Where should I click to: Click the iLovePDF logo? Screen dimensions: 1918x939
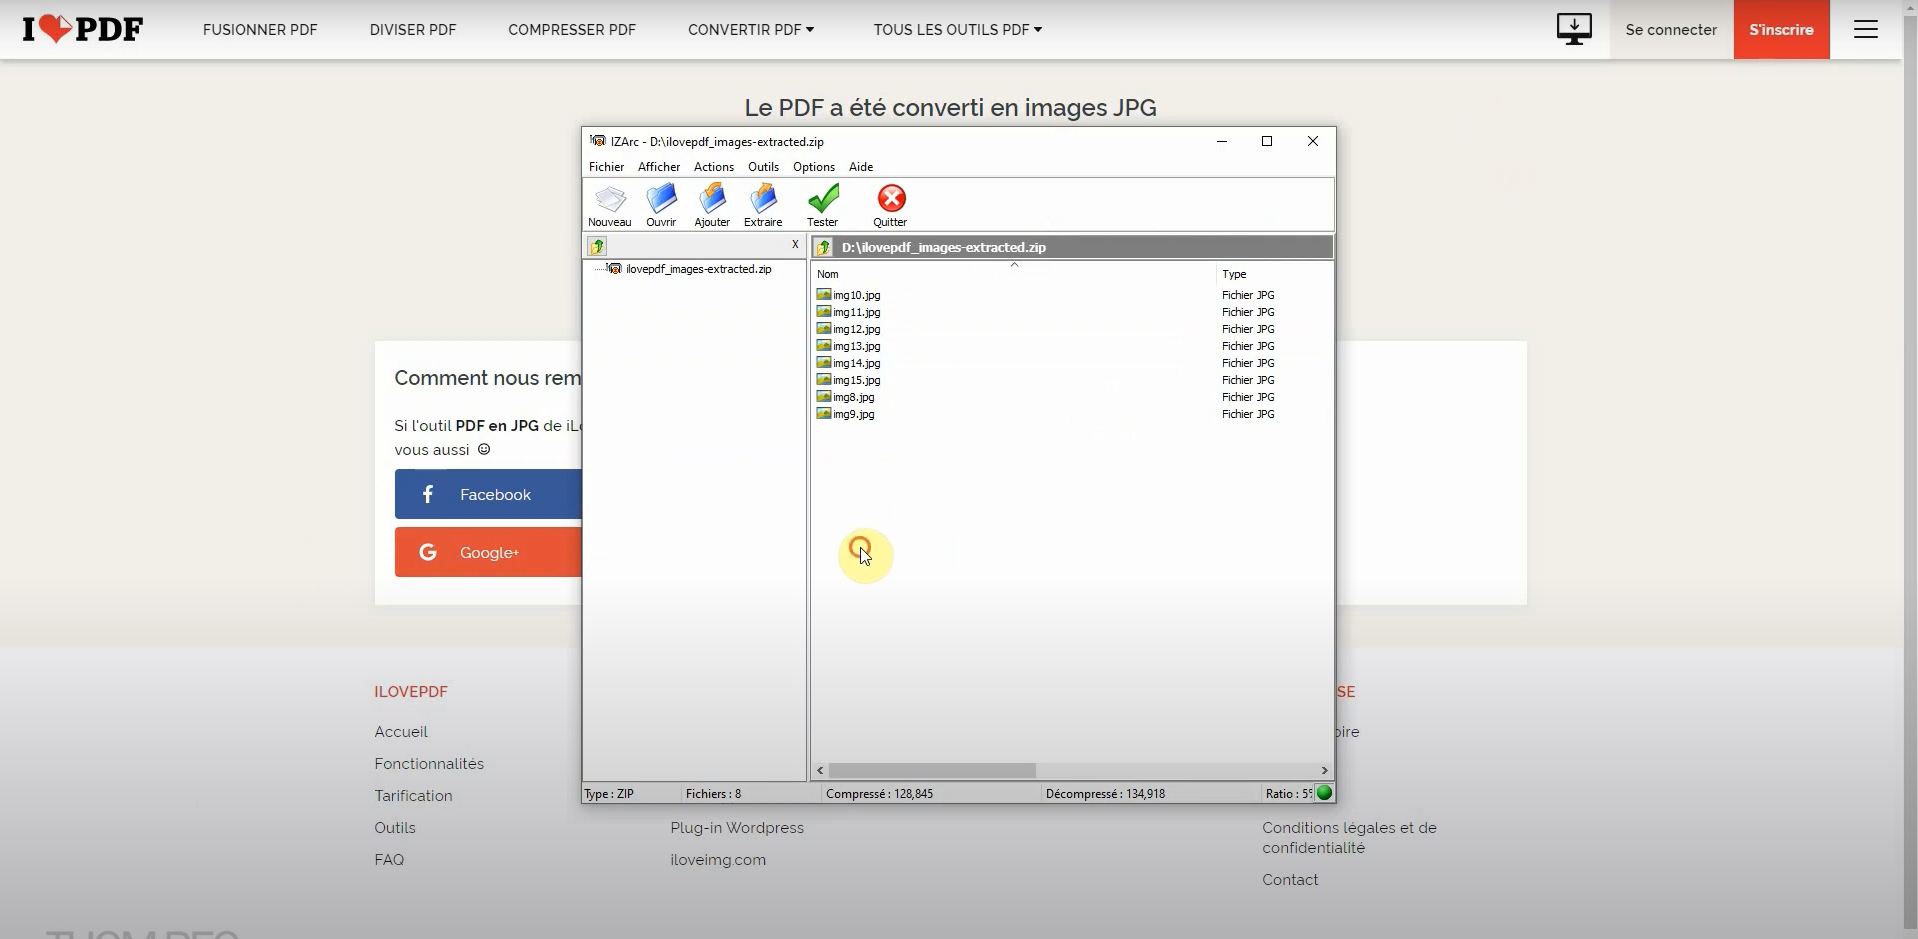pyautogui.click(x=83, y=29)
